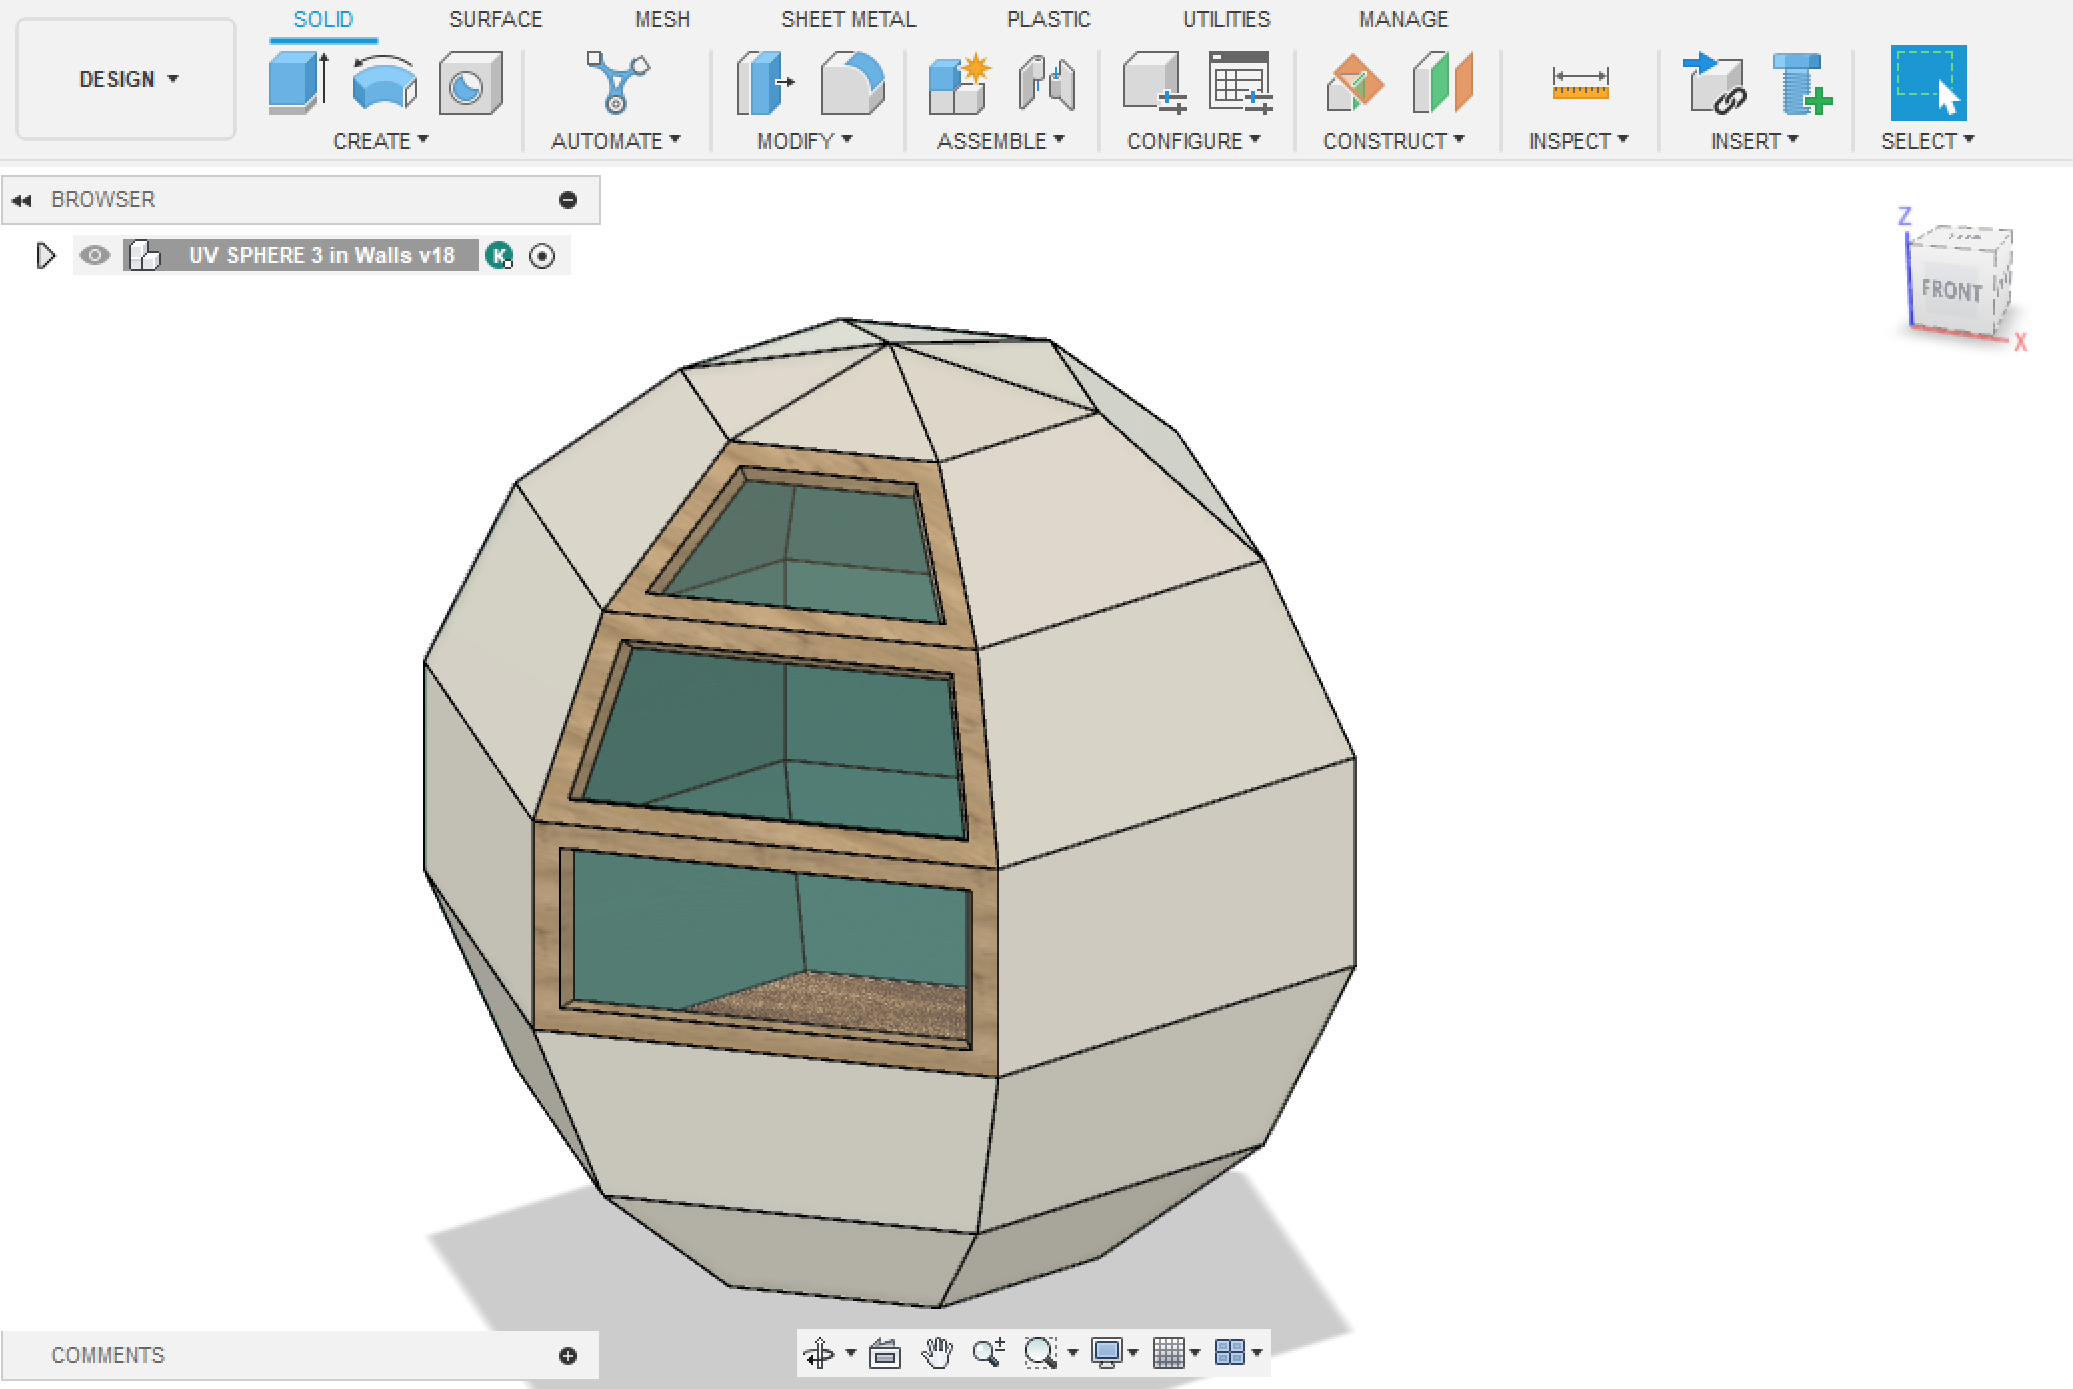Screen dimensions: 2073x1389
Task: Click the Midplane construct icon
Action: [1443, 83]
